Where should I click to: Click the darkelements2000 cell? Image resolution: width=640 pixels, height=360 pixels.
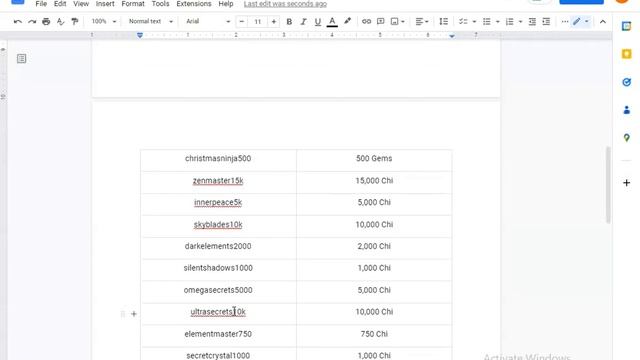[218, 248]
